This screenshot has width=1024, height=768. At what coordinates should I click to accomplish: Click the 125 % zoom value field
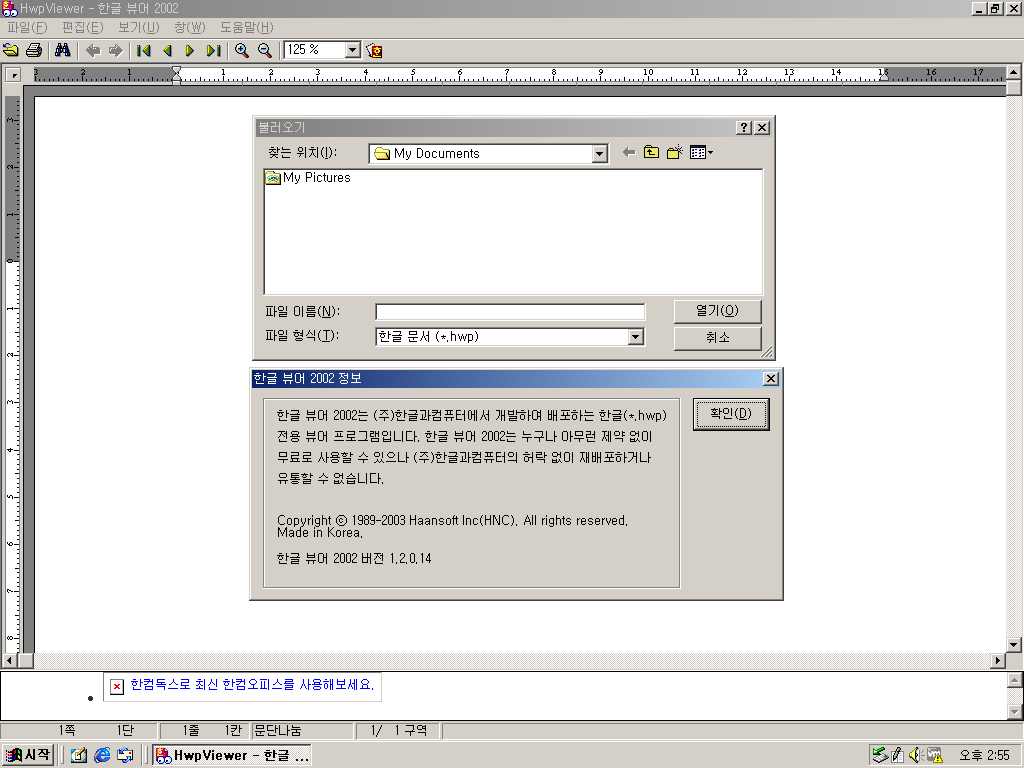click(x=315, y=50)
